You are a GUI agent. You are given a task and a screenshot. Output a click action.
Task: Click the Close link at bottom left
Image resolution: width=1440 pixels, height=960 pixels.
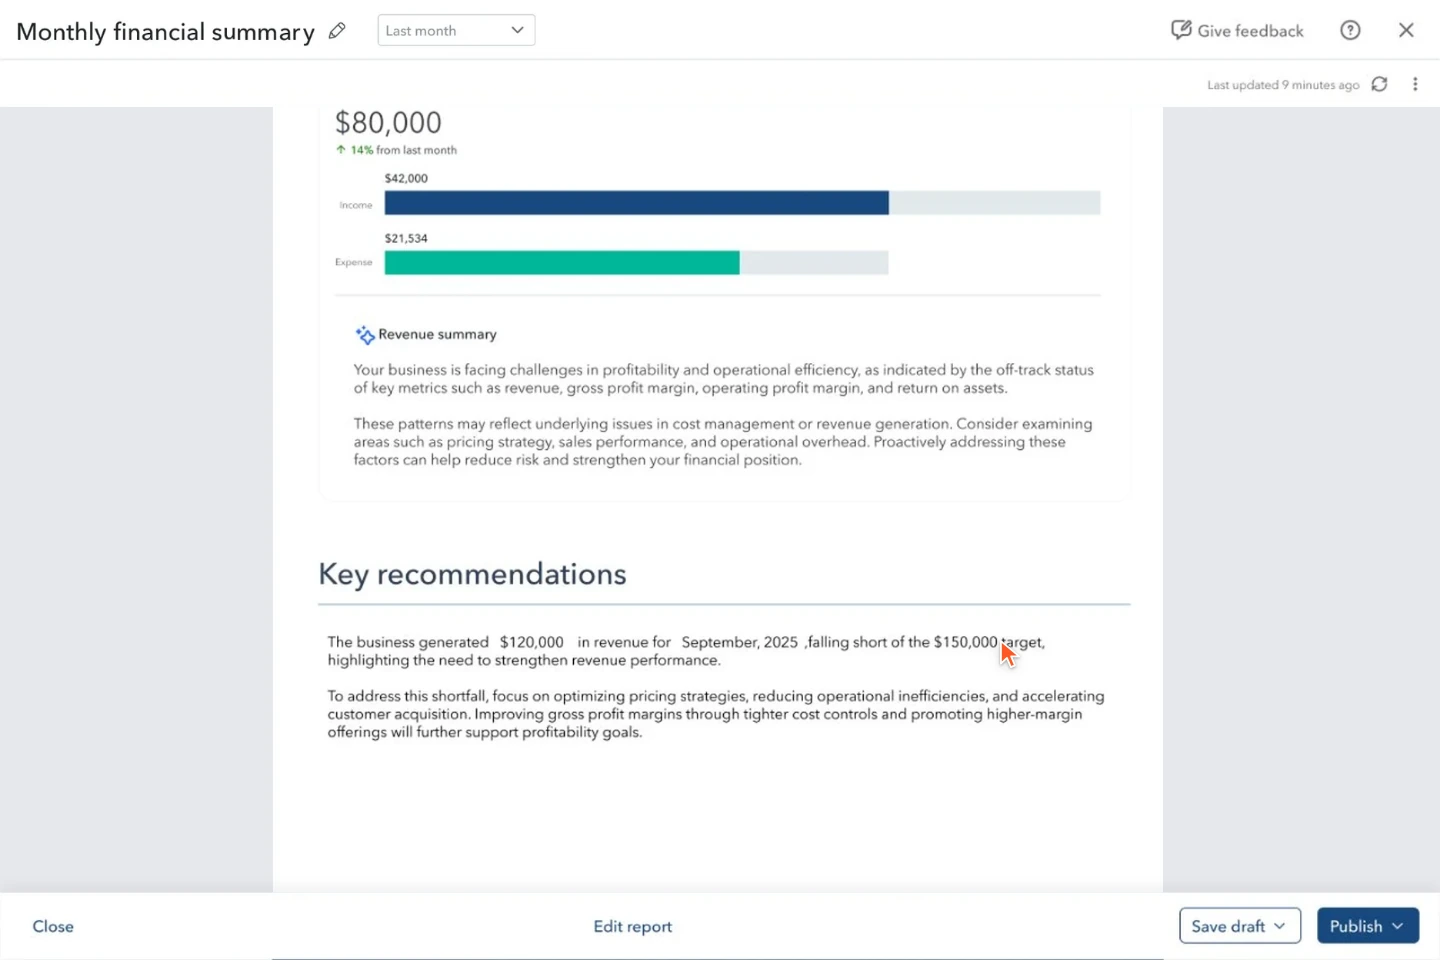pos(53,926)
